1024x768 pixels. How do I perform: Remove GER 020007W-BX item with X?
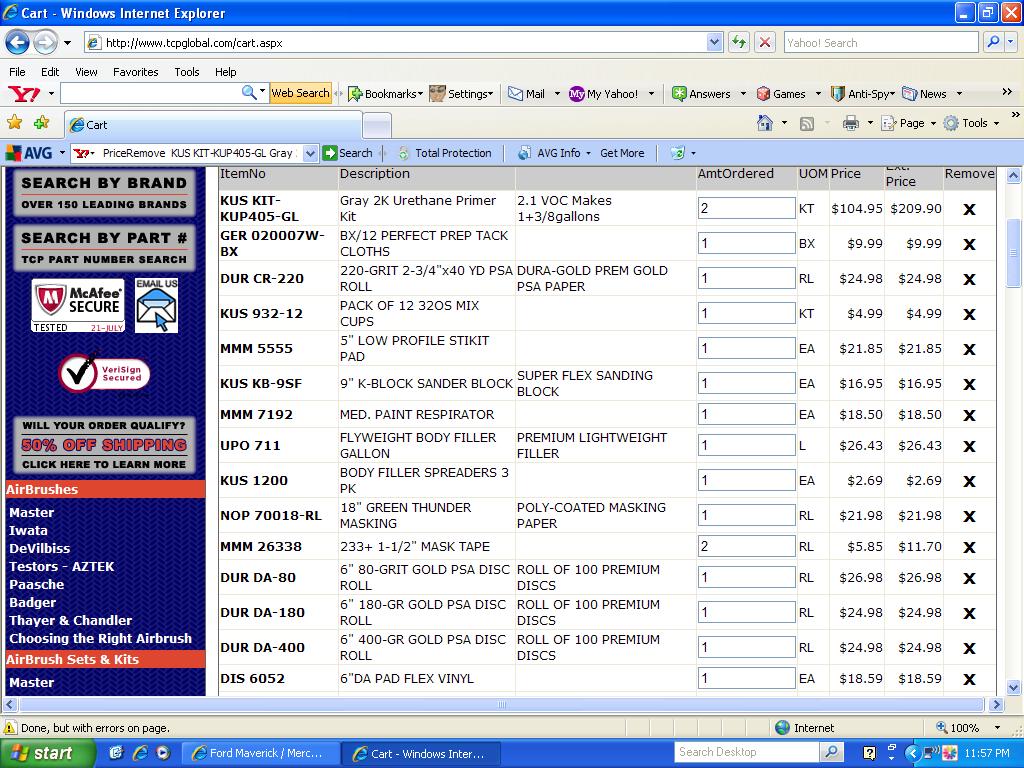969,244
